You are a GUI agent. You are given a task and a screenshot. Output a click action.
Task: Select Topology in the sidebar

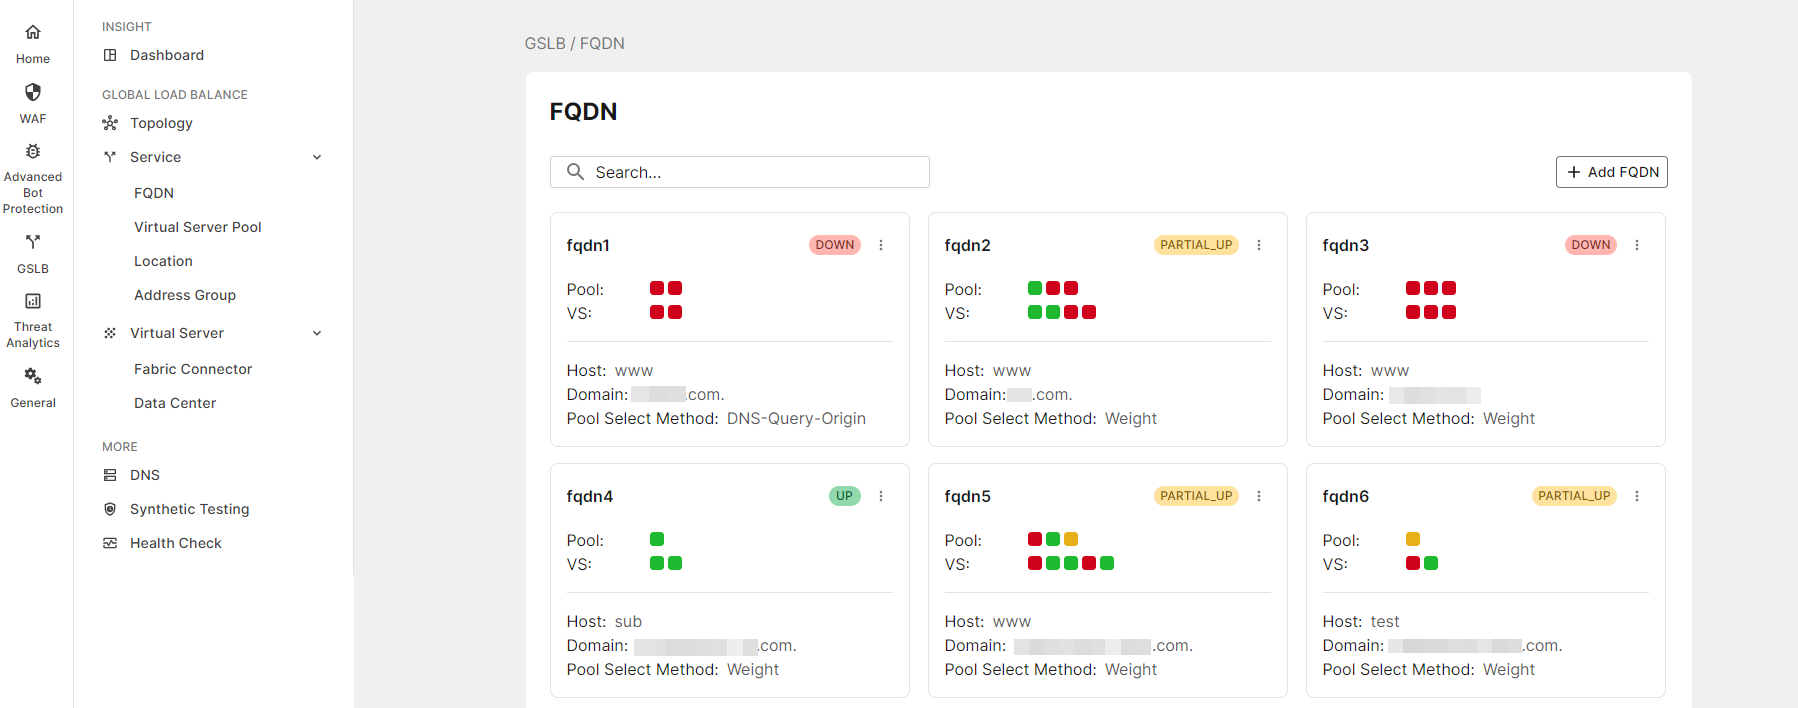click(x=161, y=123)
